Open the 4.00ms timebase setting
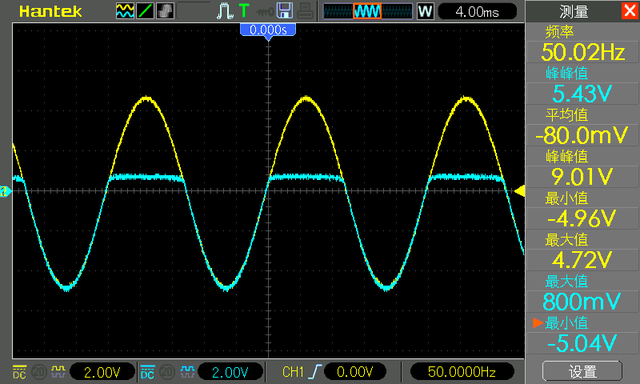Image resolution: width=640 pixels, height=384 pixels. point(477,11)
